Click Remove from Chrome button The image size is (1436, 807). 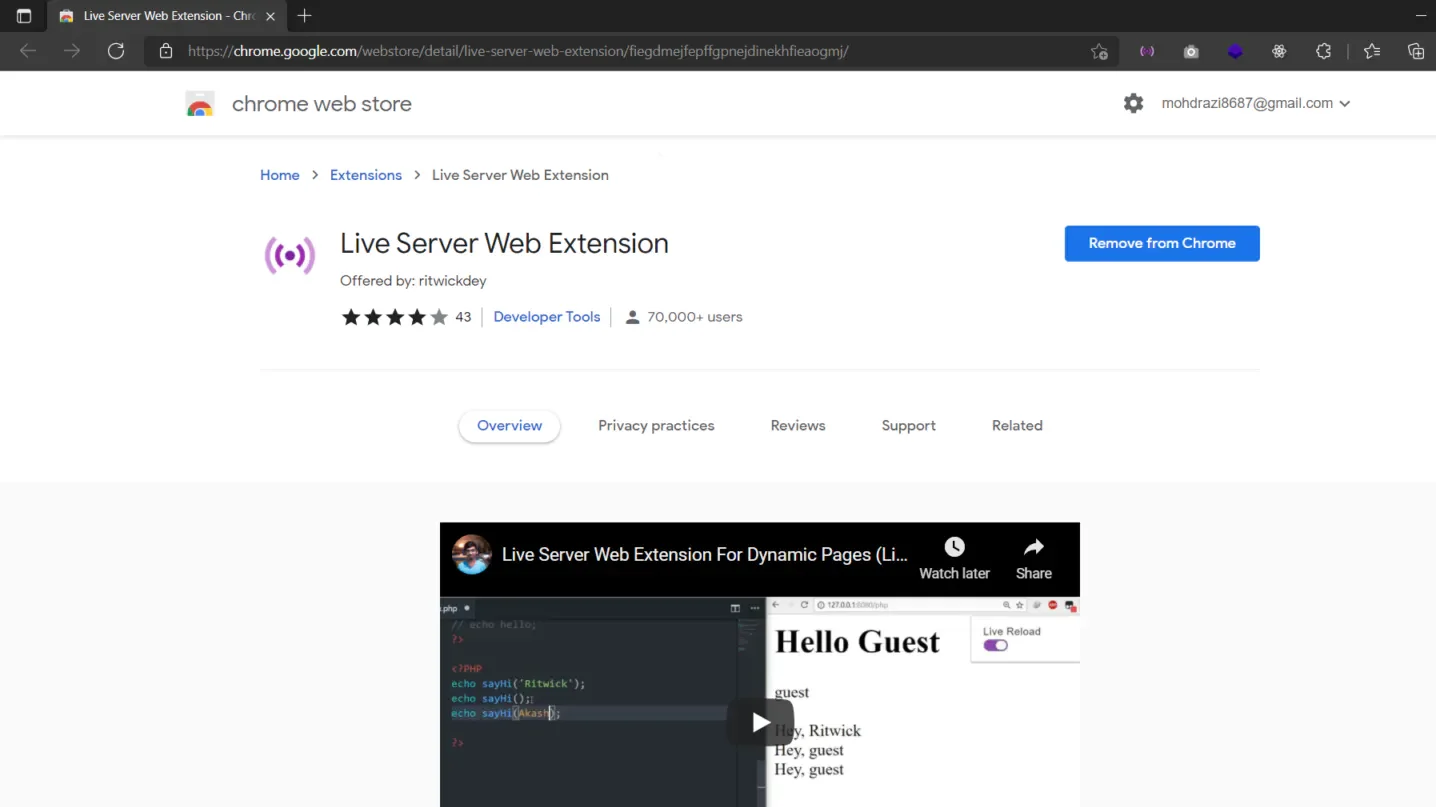pos(1162,243)
